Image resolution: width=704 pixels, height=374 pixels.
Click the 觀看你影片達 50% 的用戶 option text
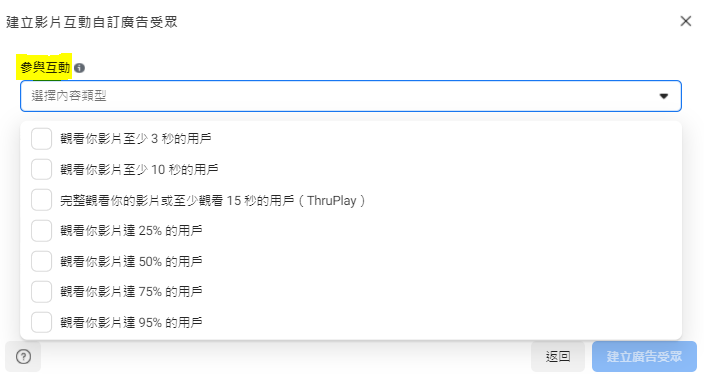pyautogui.click(x=131, y=261)
